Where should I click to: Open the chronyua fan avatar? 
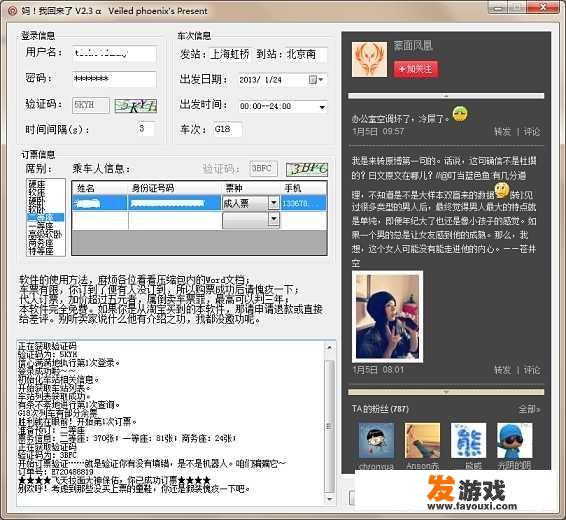376,441
